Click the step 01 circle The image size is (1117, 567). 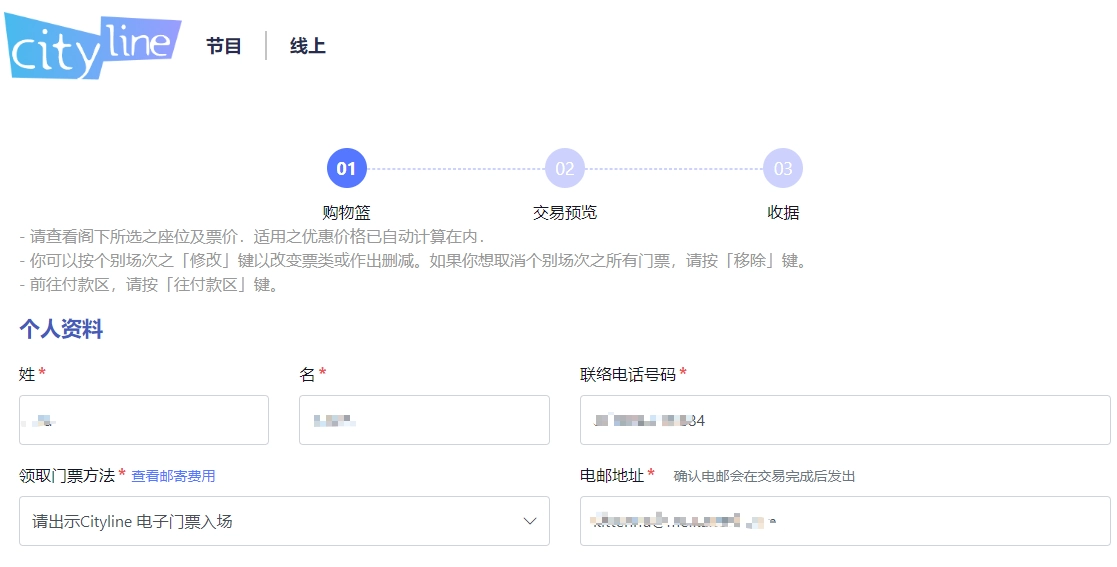pyautogui.click(x=346, y=169)
